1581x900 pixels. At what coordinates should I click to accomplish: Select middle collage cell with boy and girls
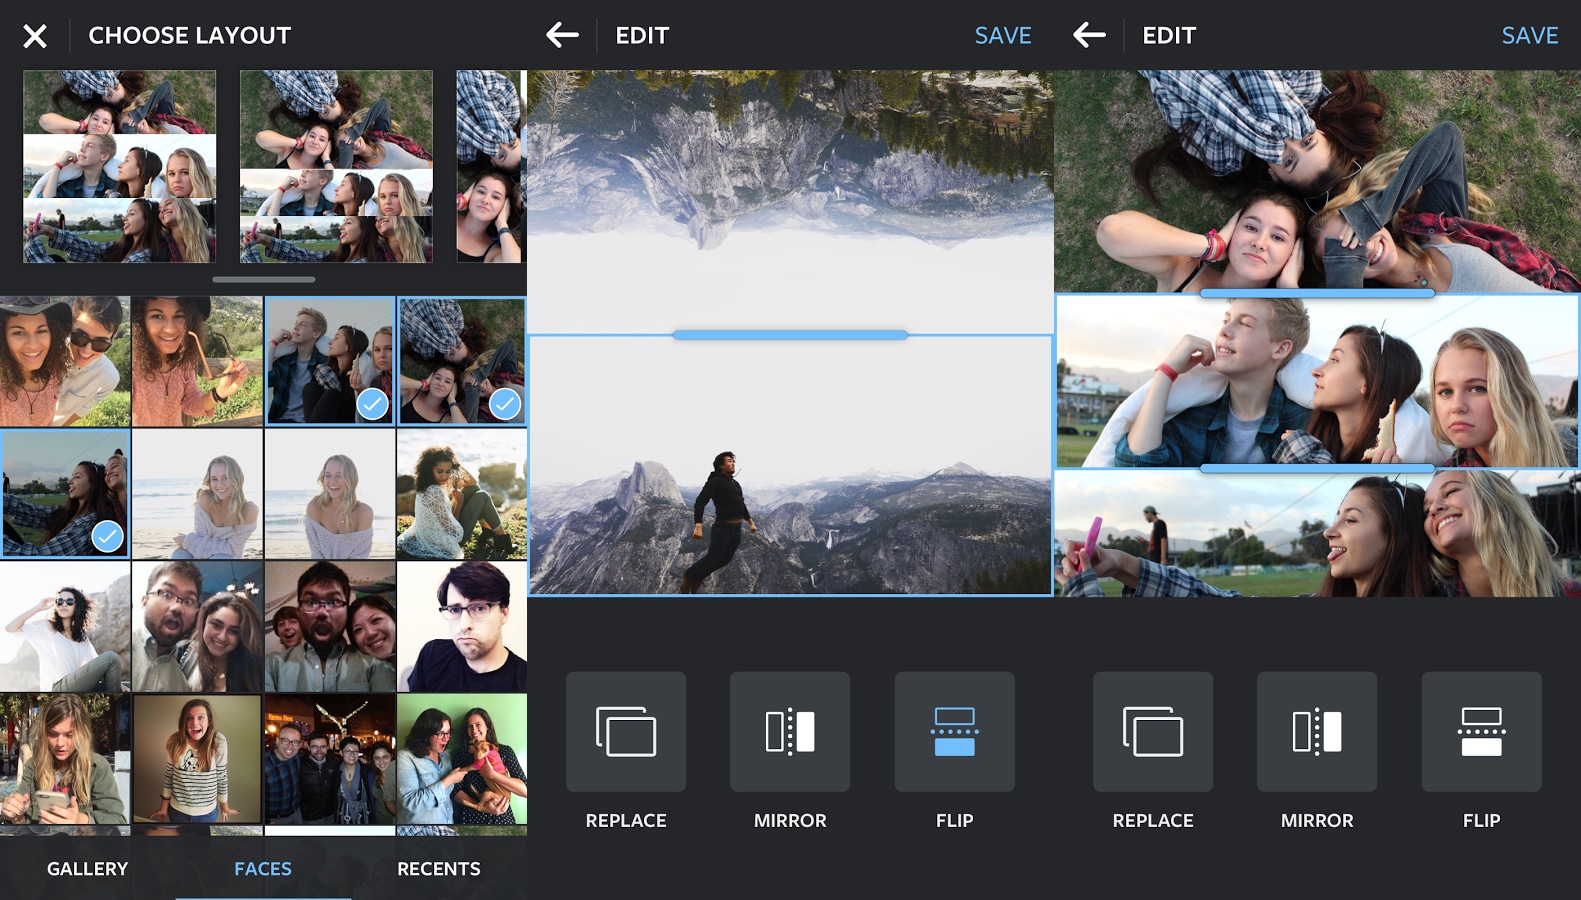click(x=1317, y=381)
